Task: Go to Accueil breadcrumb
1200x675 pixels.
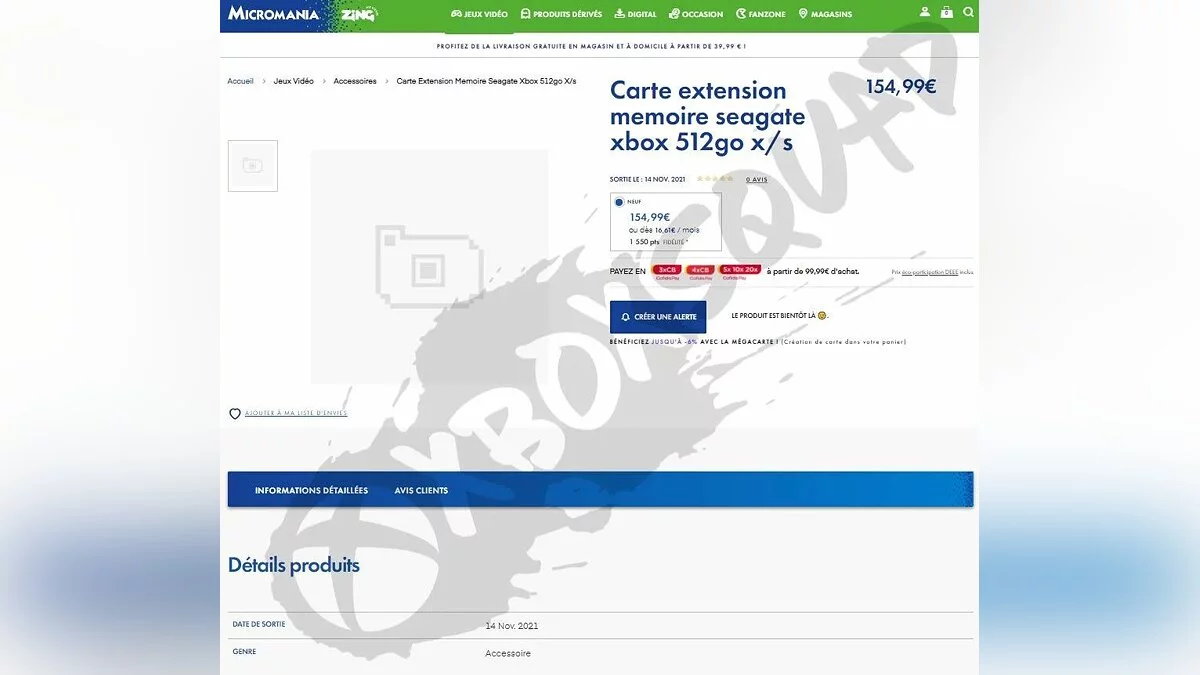Action: [x=240, y=81]
